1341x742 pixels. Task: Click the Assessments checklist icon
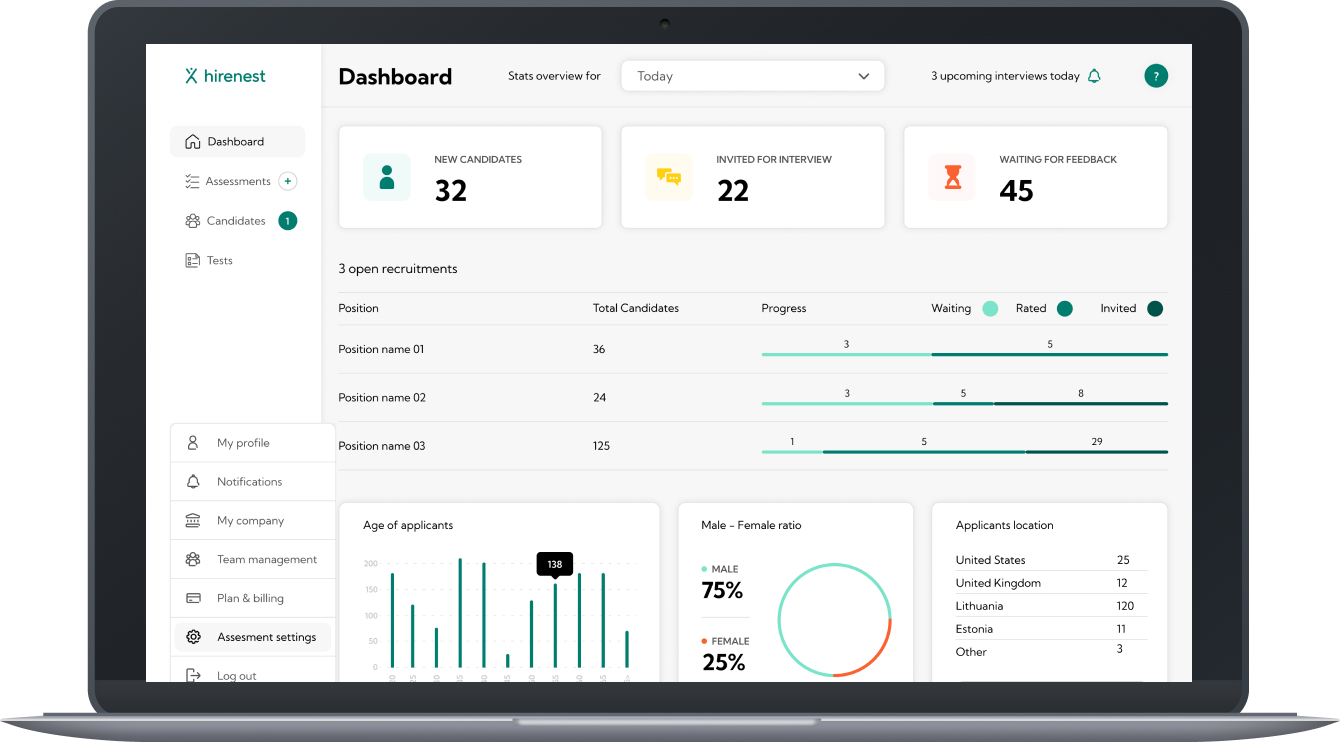pos(193,181)
